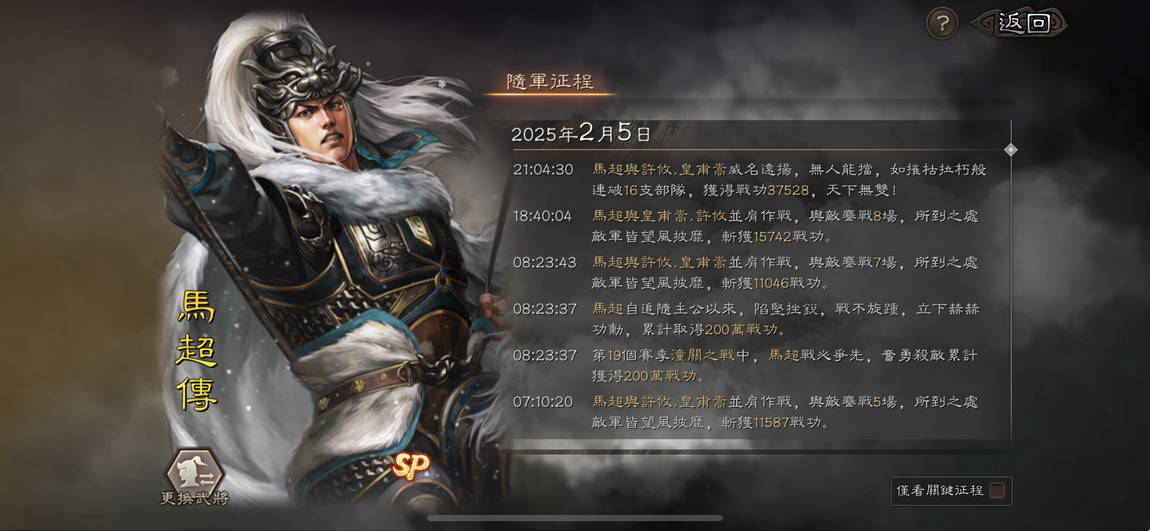Screen dimensions: 1150x531
Task: Click the 僅看關鍵征程 label text
Action: [x=940, y=491]
